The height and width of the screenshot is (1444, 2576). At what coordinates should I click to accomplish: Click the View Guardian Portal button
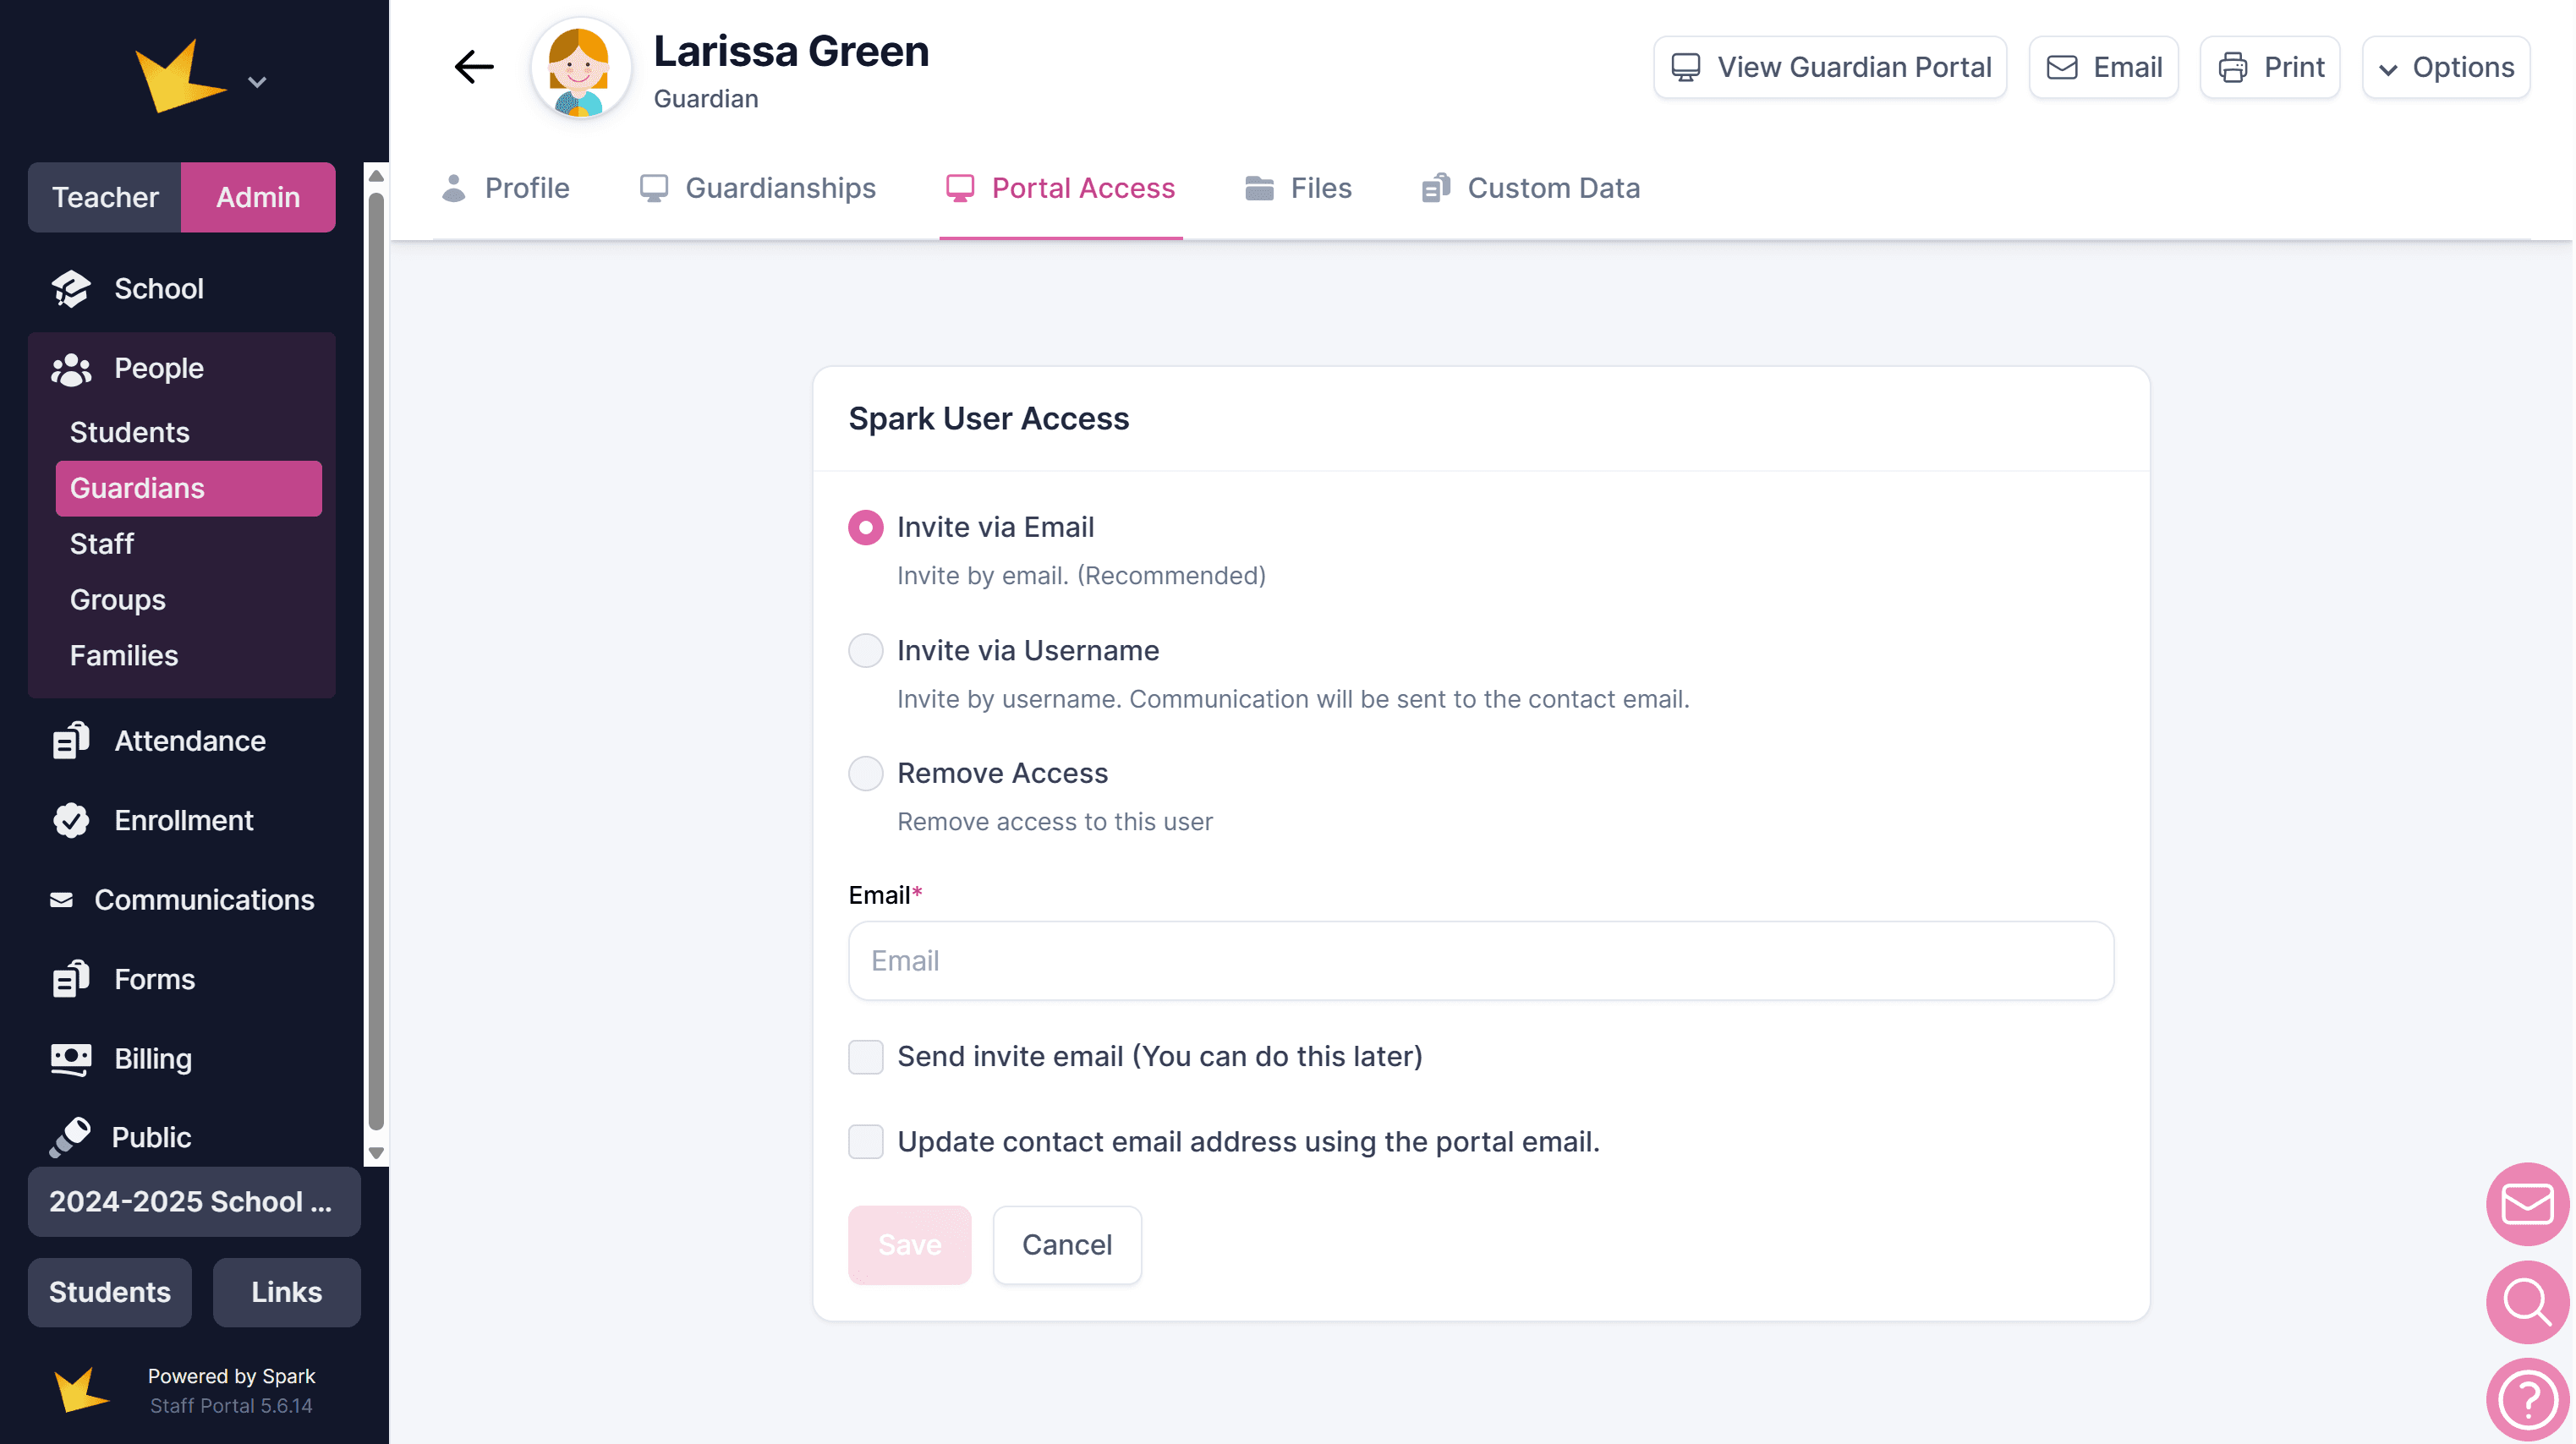pyautogui.click(x=1830, y=67)
